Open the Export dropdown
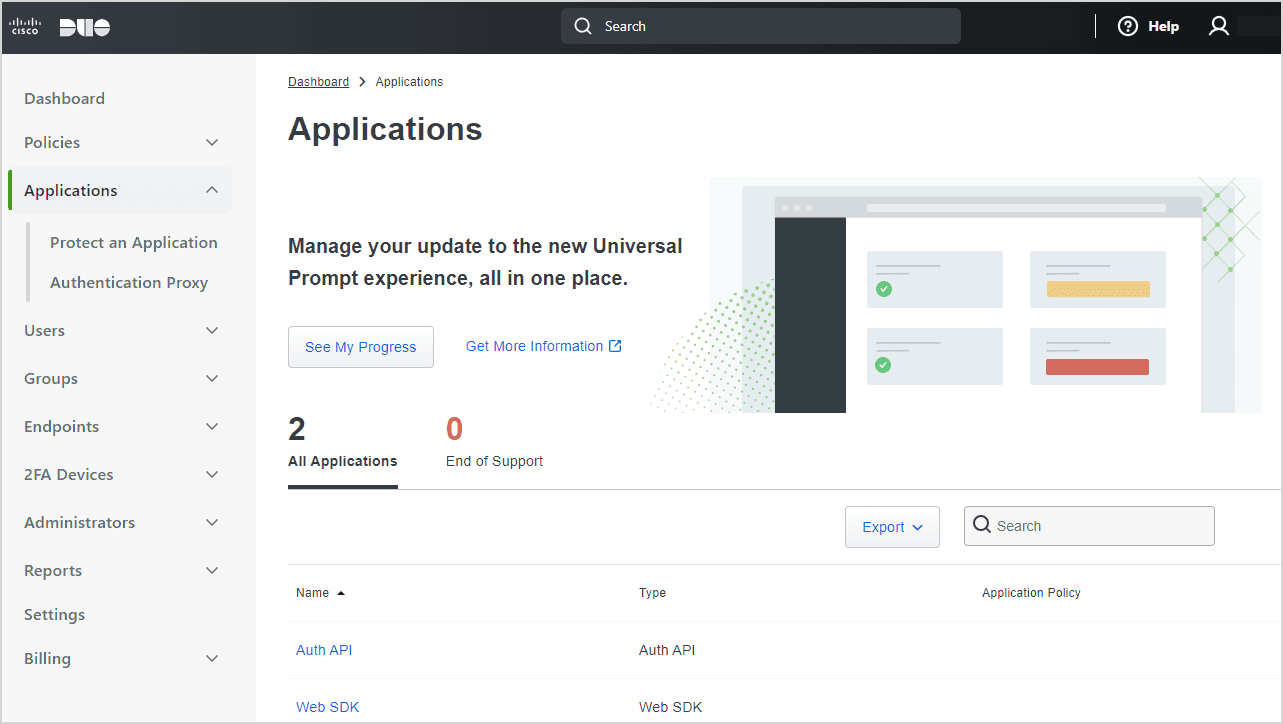 point(892,527)
